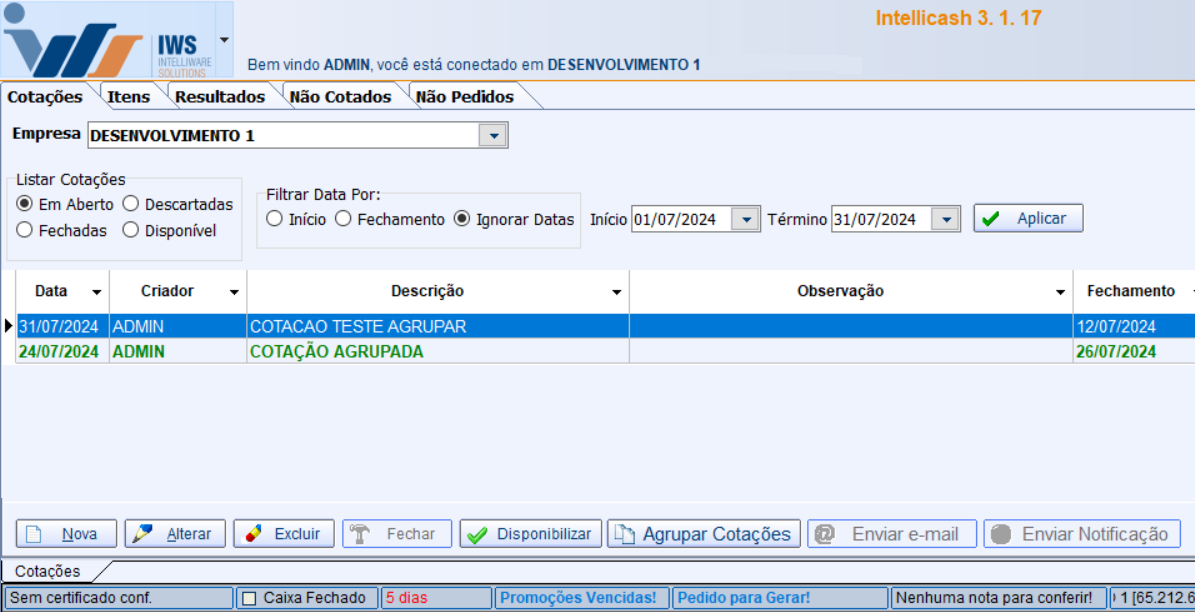Image resolution: width=1195 pixels, height=612 pixels.
Task: Click the eraser icon on Excluir
Action: click(253, 534)
